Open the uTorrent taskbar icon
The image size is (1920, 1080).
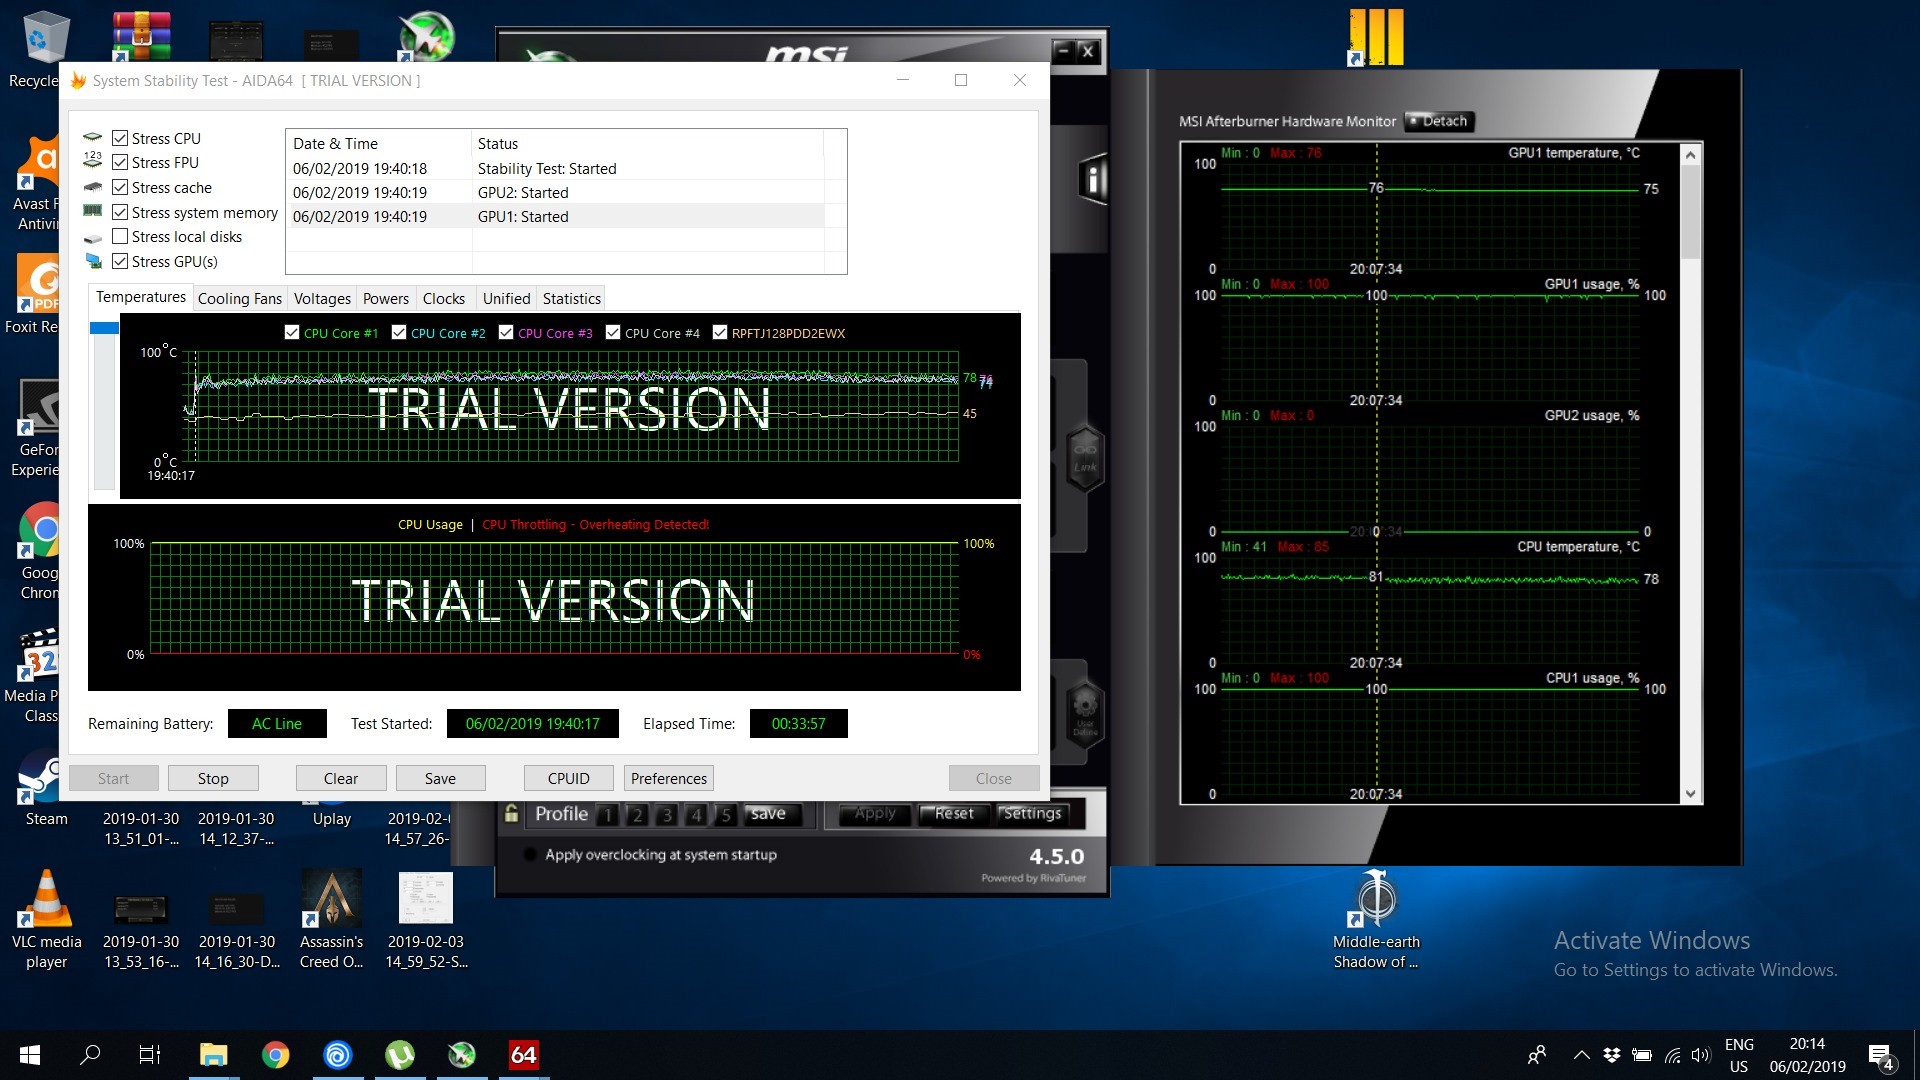click(x=400, y=1055)
